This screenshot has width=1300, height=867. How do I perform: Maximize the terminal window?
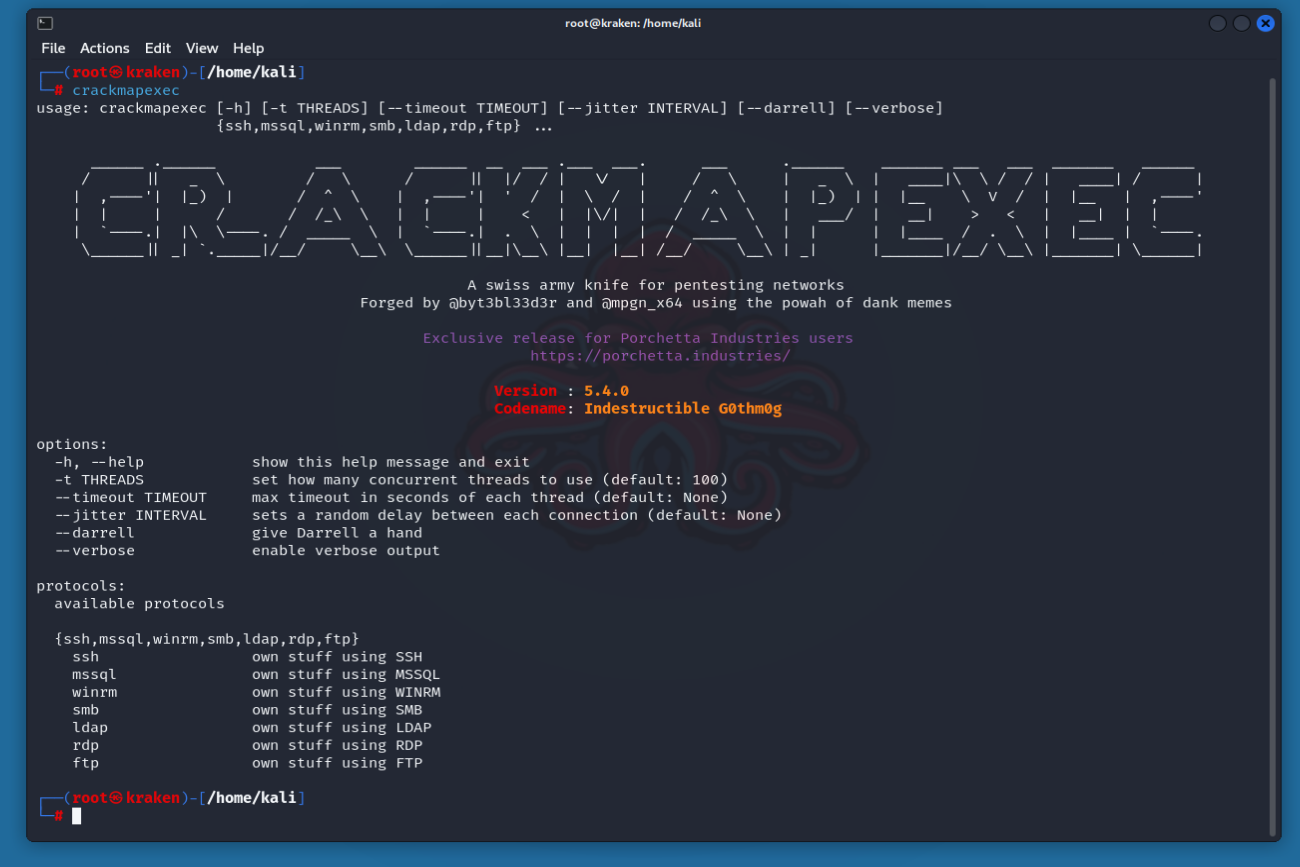tap(1241, 23)
